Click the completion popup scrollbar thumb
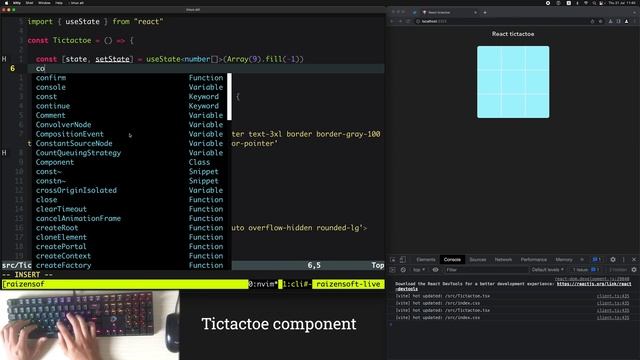This screenshot has height=360, width=640. (x=229, y=97)
